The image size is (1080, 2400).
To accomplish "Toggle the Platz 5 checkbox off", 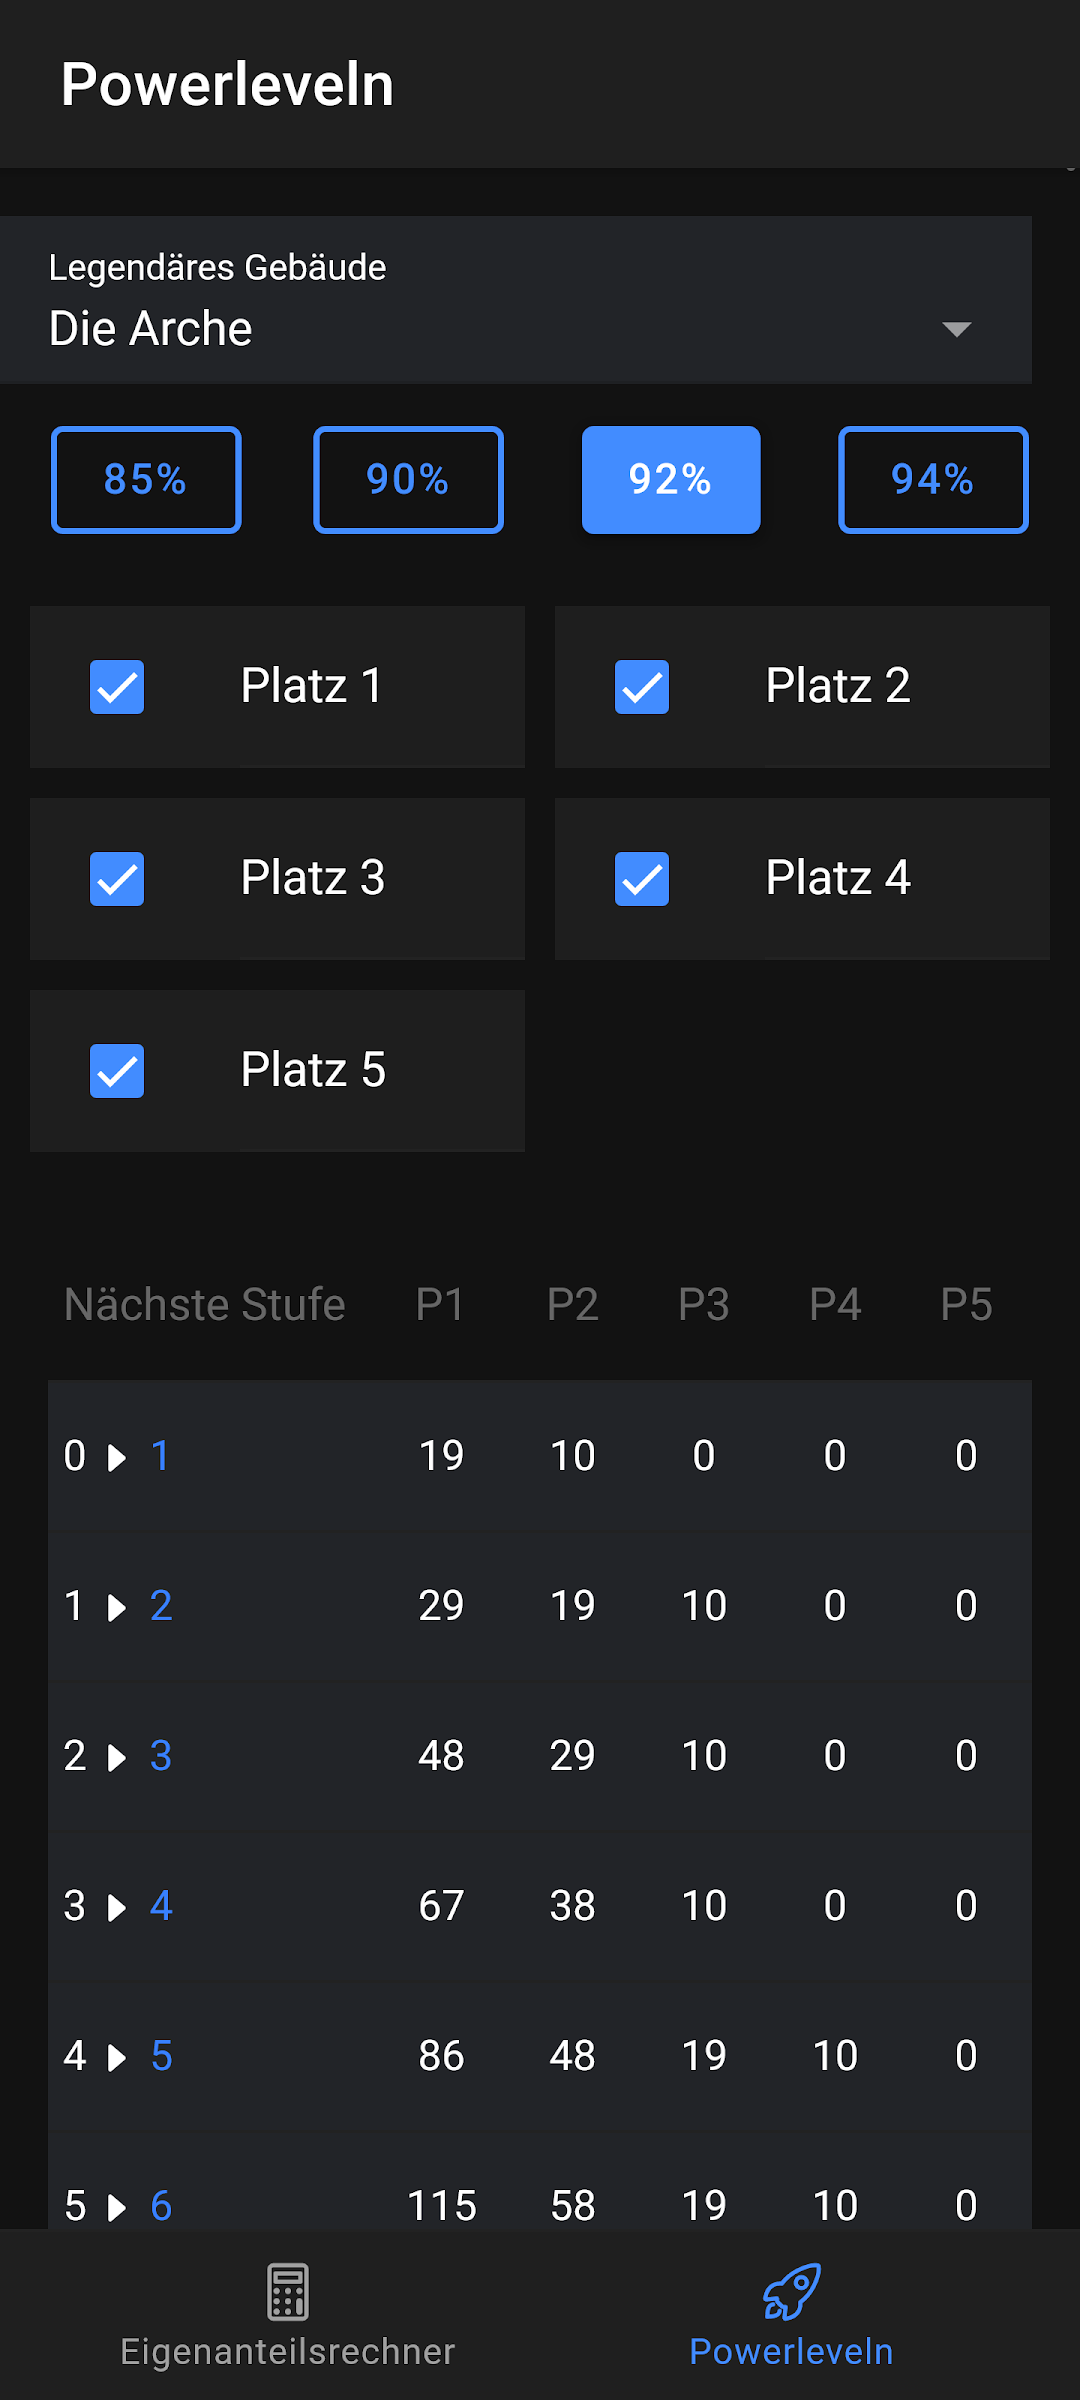I will tap(117, 1071).
